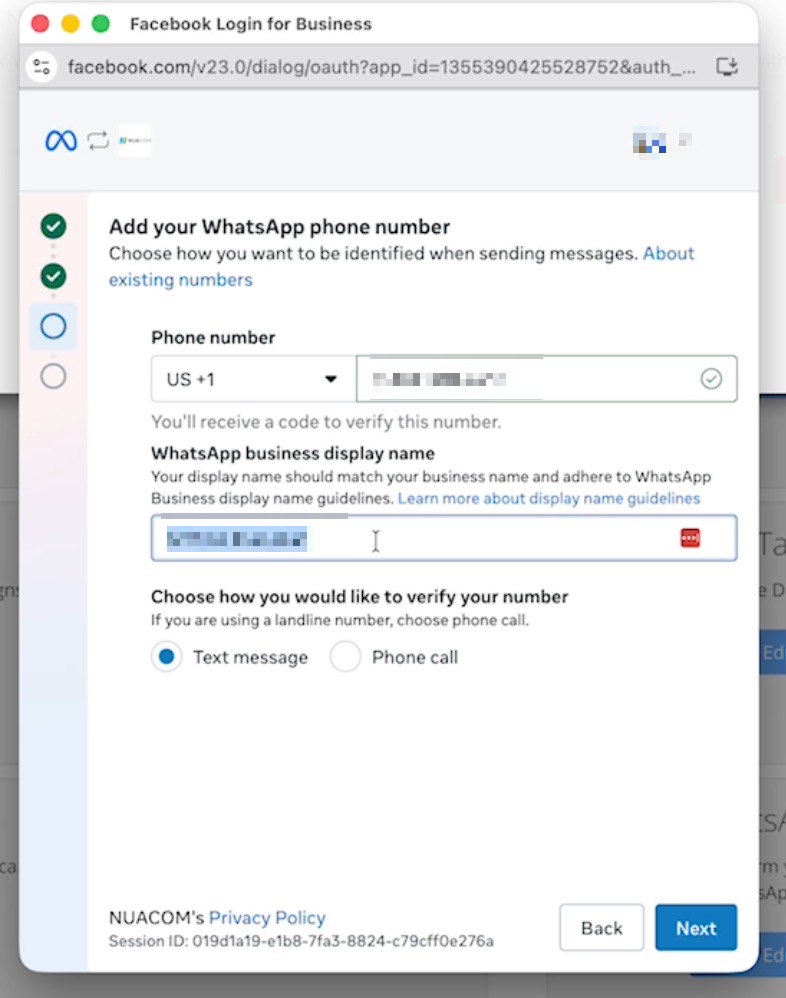This screenshot has height=998, width=786.
Task: Click into the phone number field
Action: (547, 379)
